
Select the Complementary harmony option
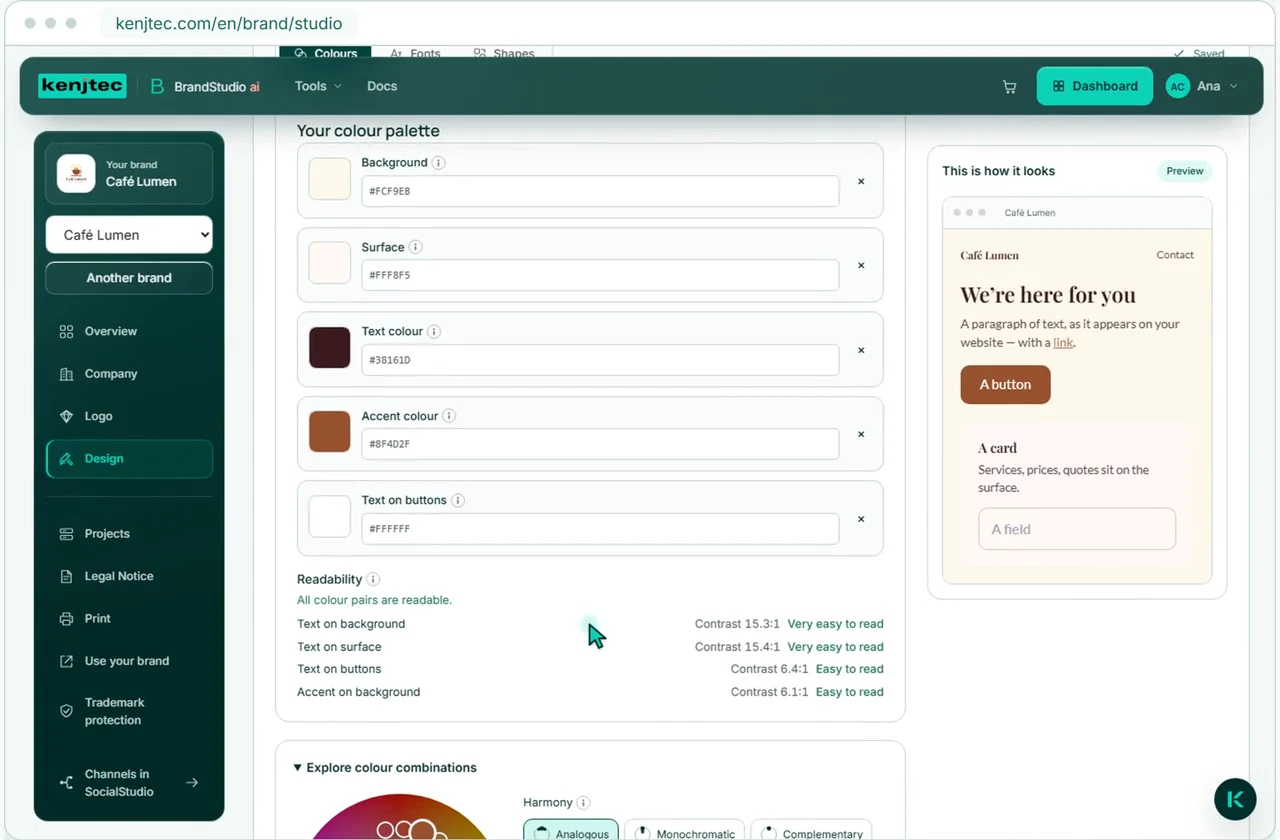pyautogui.click(x=811, y=831)
